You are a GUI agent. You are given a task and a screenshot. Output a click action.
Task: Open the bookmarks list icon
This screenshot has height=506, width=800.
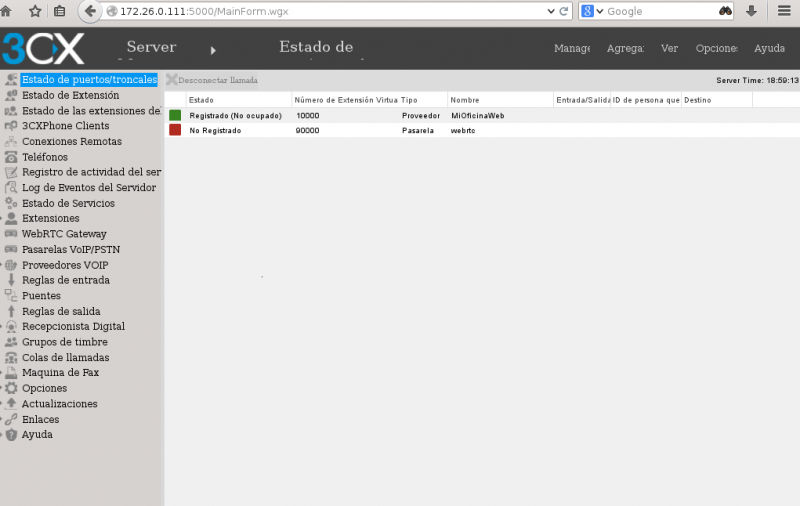[x=60, y=11]
